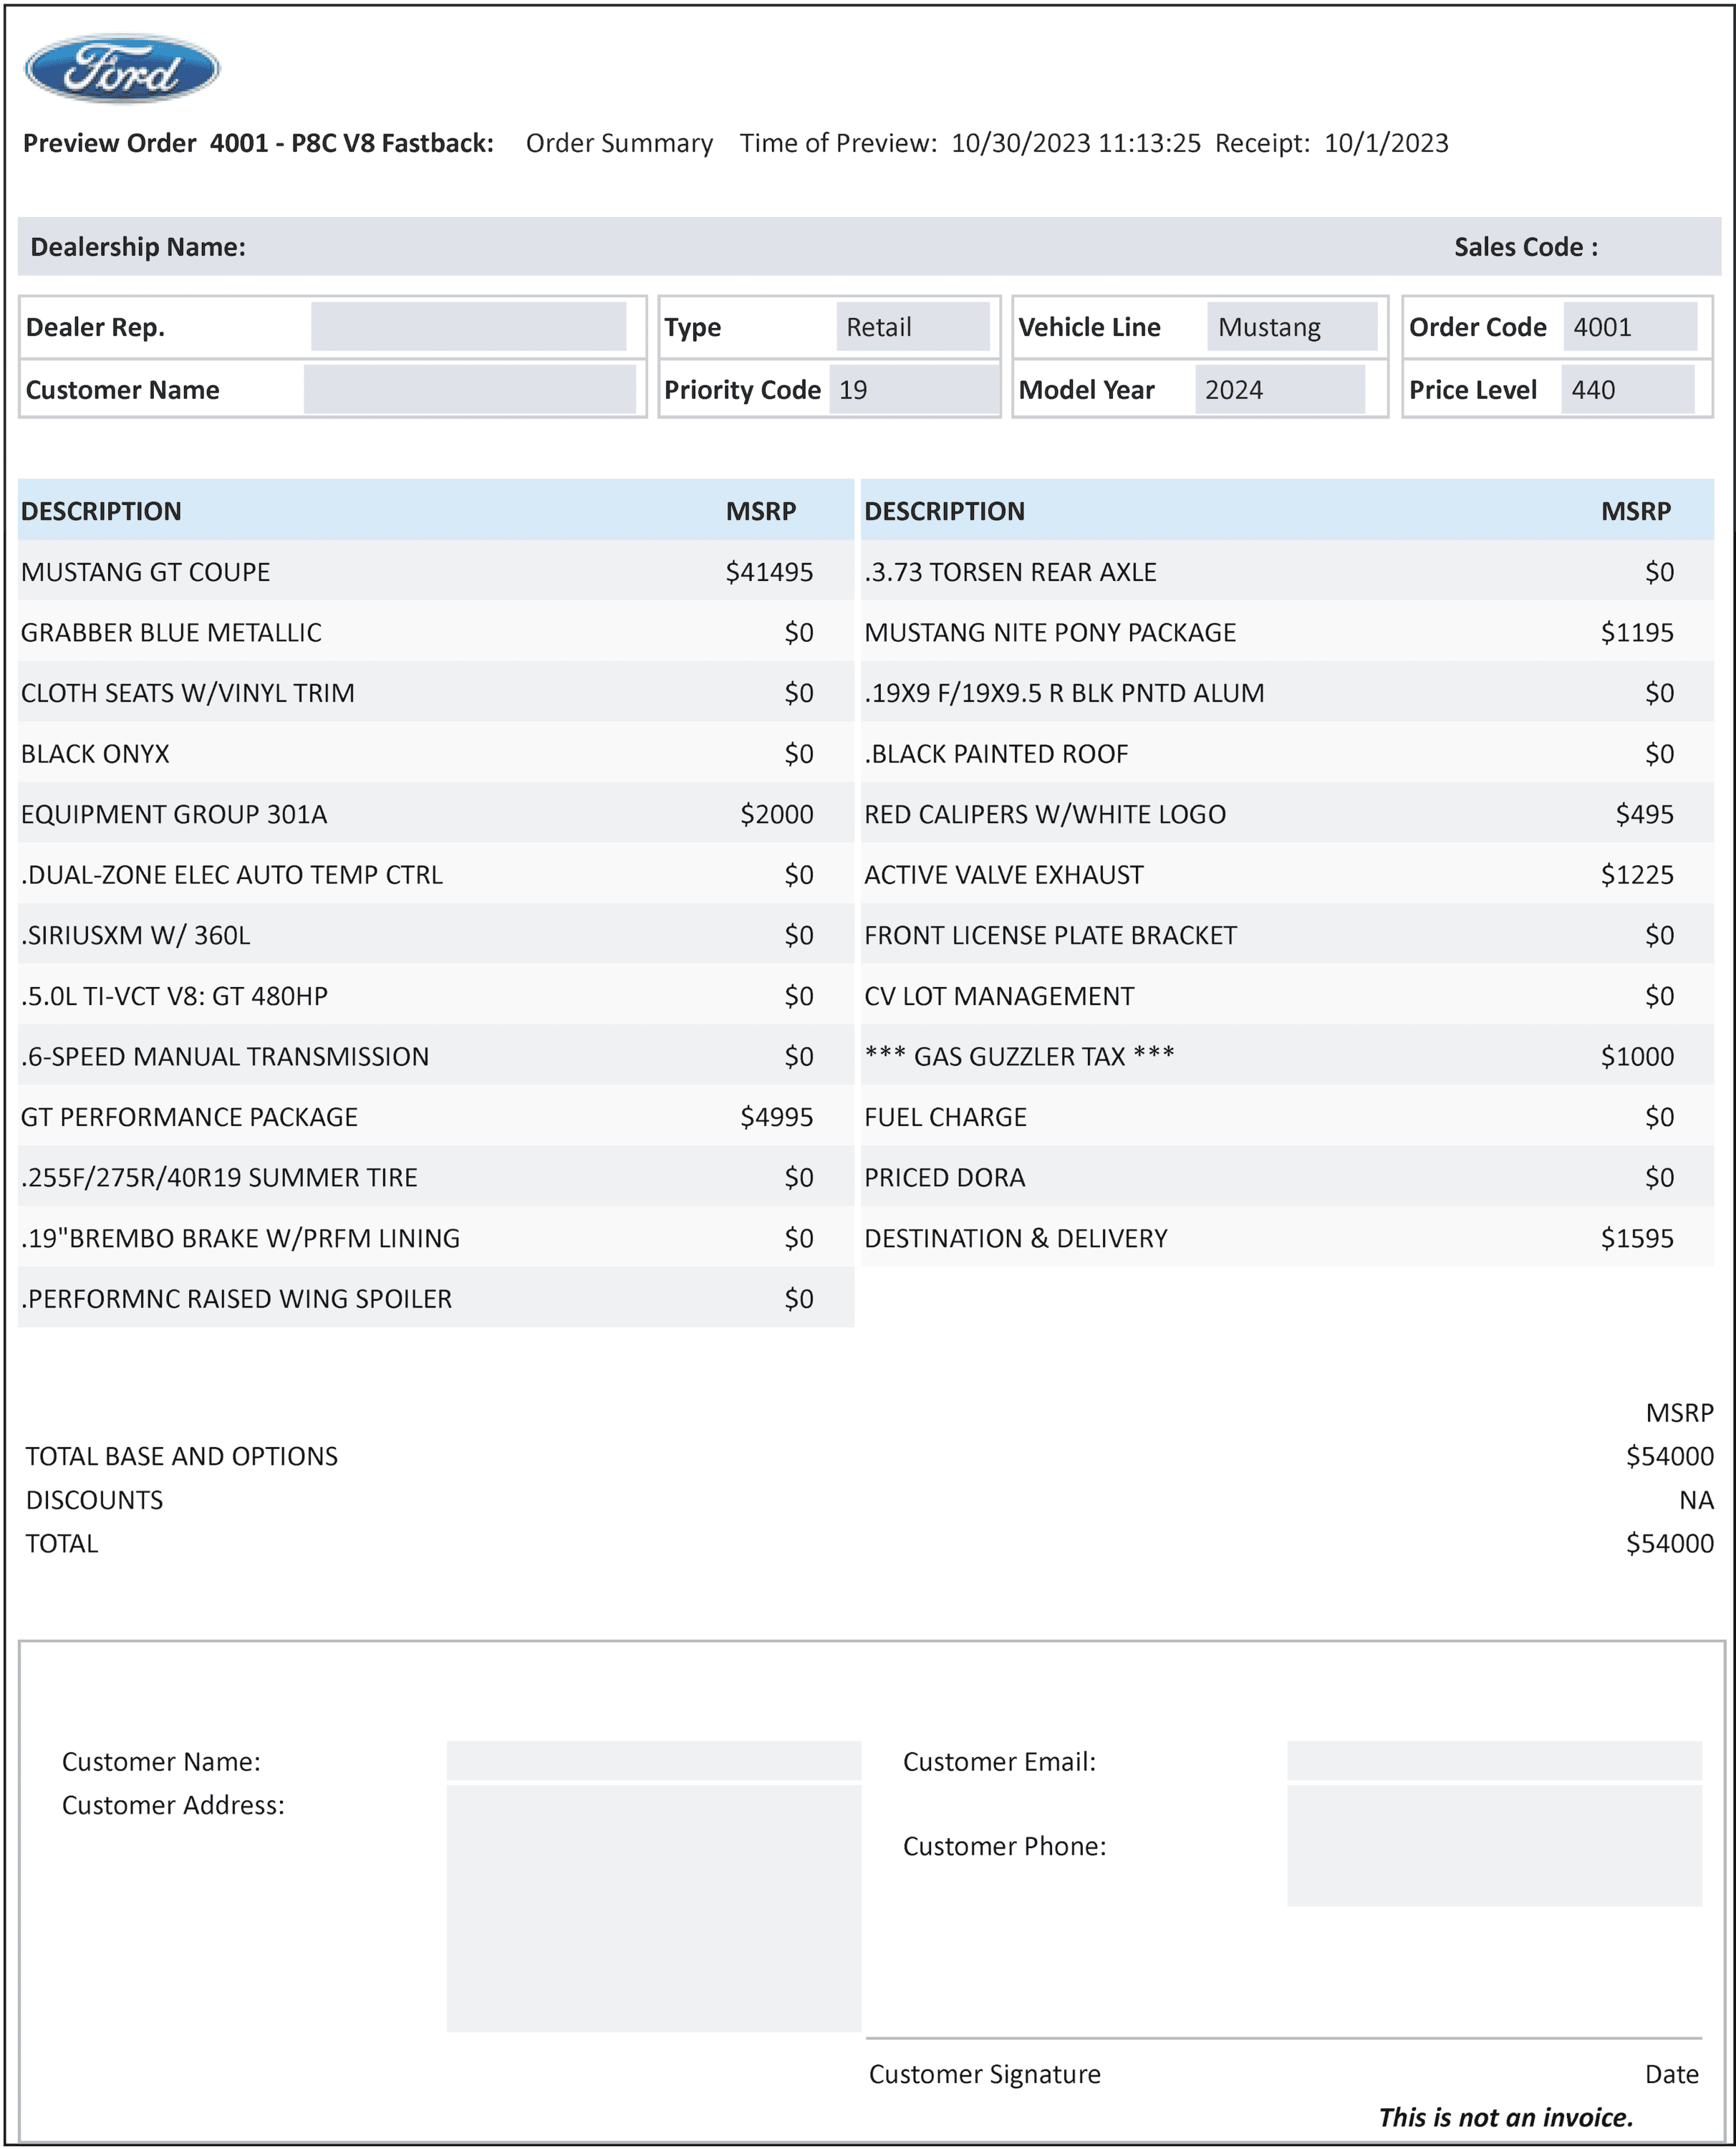The width and height of the screenshot is (1736, 2149).
Task: Click the $41495 MSRP value
Action: tap(769, 572)
